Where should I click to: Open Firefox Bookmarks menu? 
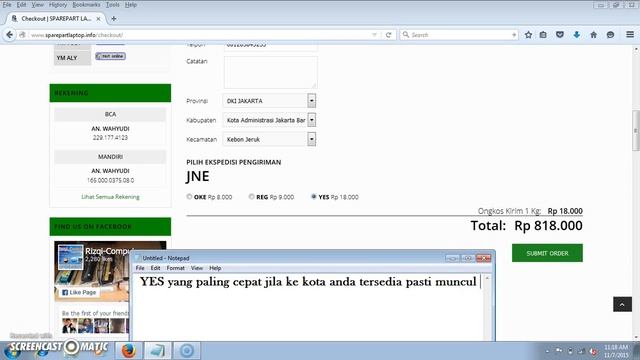(86, 5)
